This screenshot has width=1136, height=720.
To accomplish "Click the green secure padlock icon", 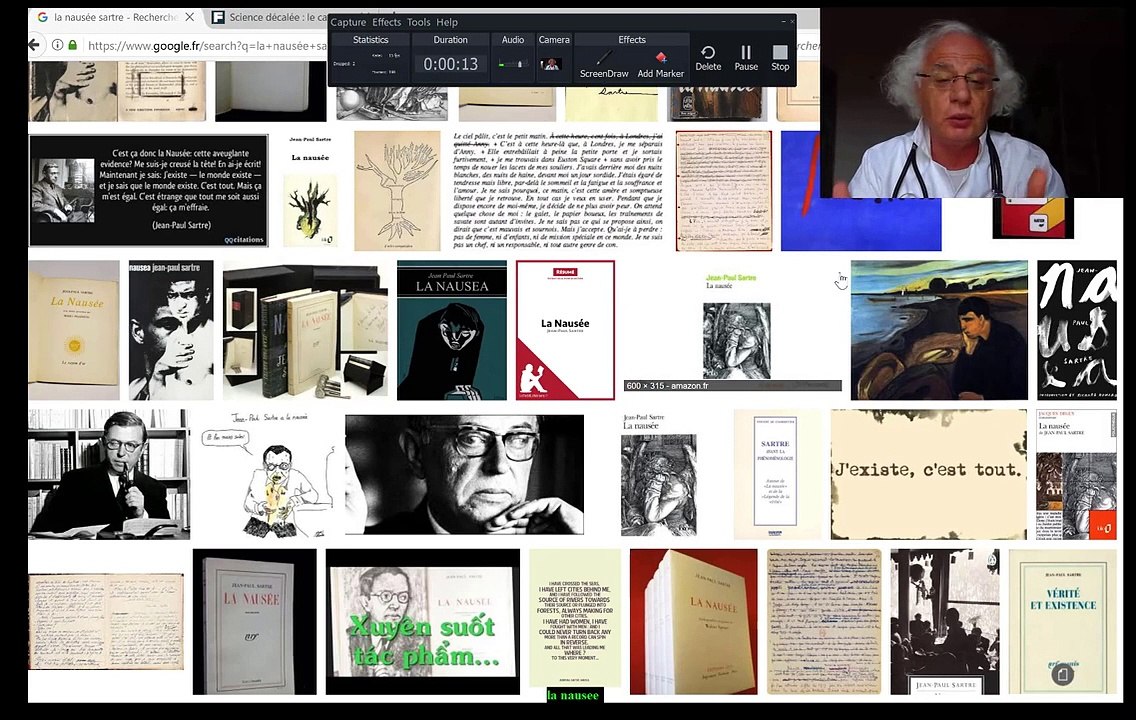I will pos(72,45).
